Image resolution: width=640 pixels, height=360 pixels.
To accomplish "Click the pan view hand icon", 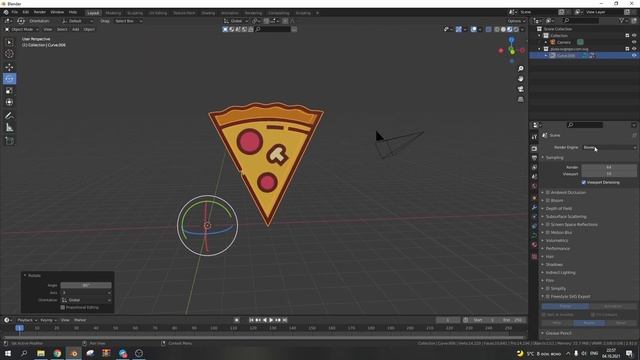I will 520,79.
